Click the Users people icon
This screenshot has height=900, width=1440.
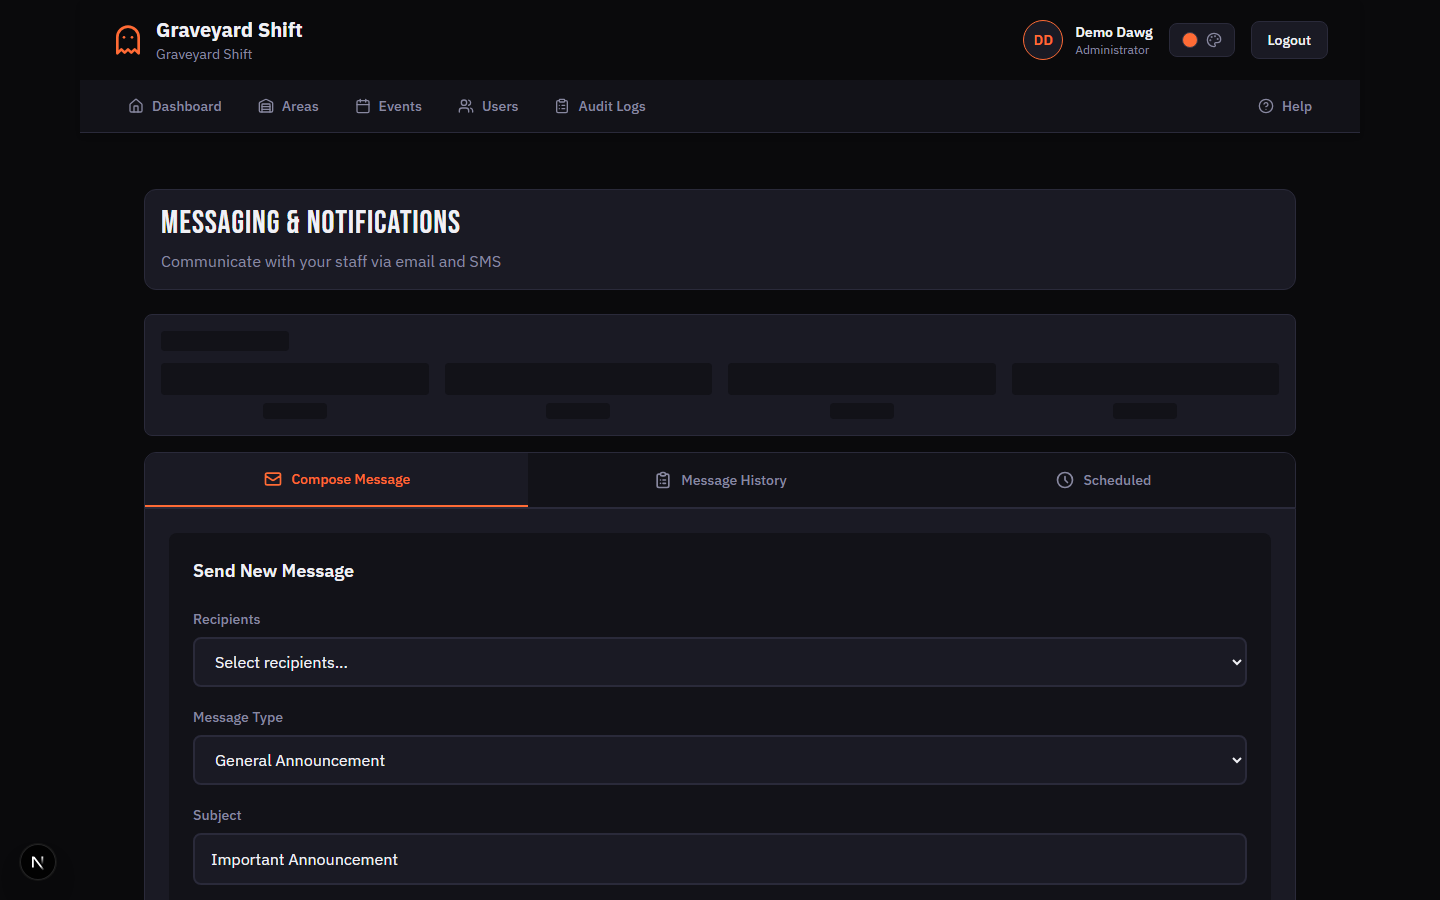coord(466,106)
